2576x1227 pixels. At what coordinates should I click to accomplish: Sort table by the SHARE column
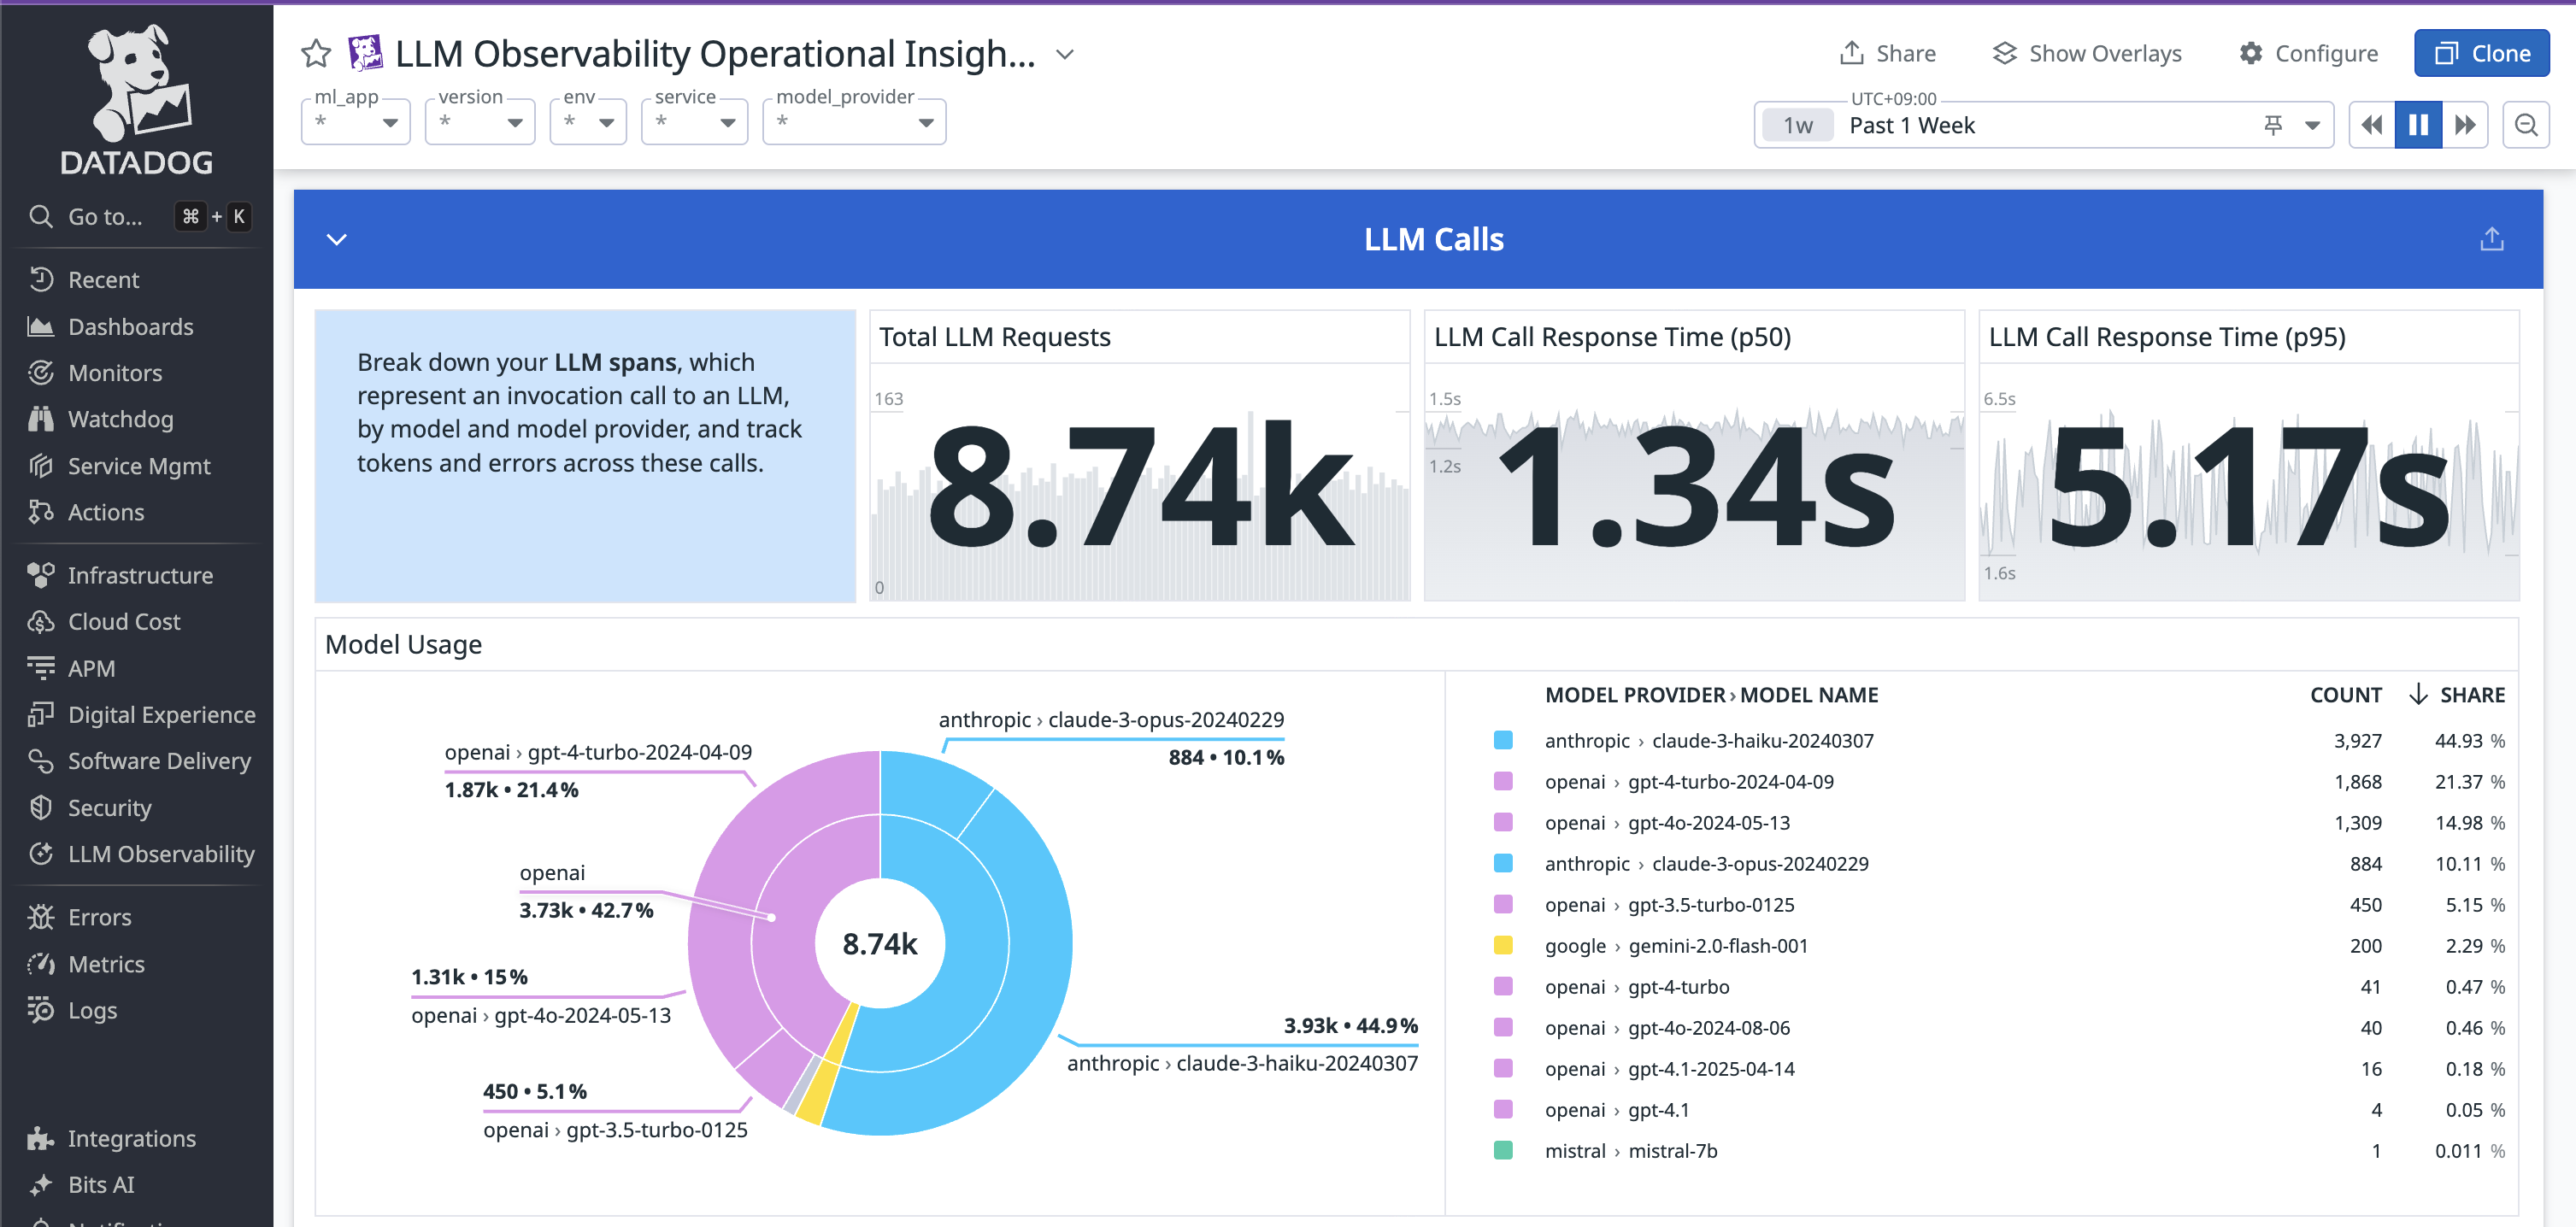tap(2471, 695)
